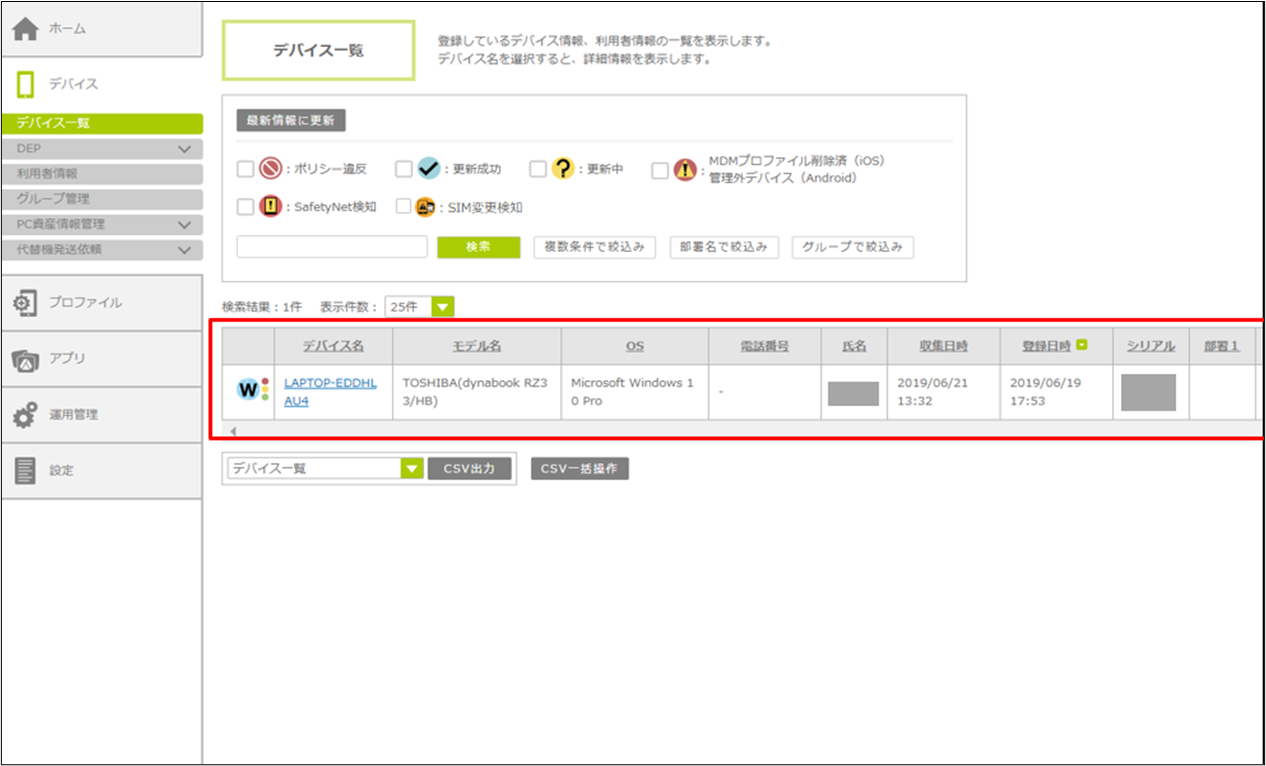Click the device search text field
The height and width of the screenshot is (766, 1266).
(x=332, y=247)
